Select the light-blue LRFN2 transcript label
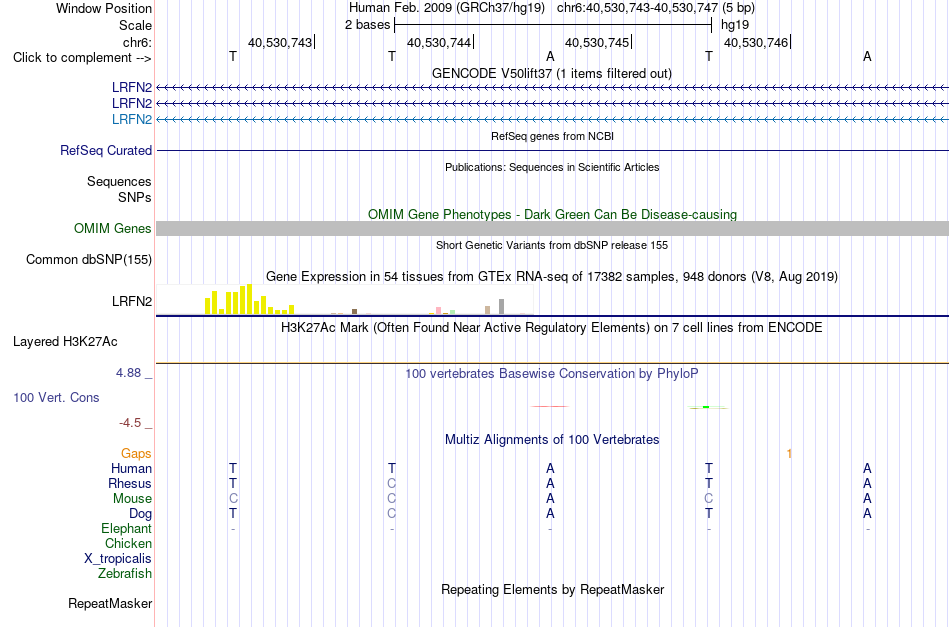 (131, 119)
